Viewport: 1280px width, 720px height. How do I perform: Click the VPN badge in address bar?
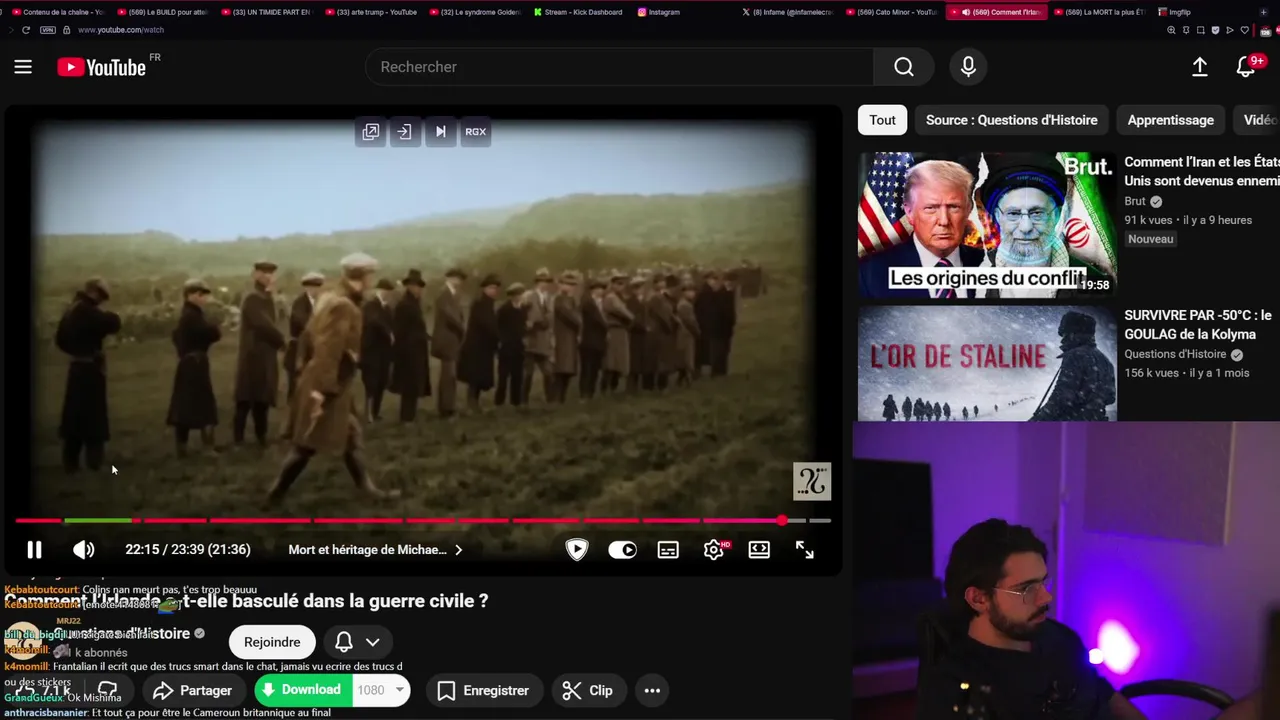pyautogui.click(x=48, y=30)
